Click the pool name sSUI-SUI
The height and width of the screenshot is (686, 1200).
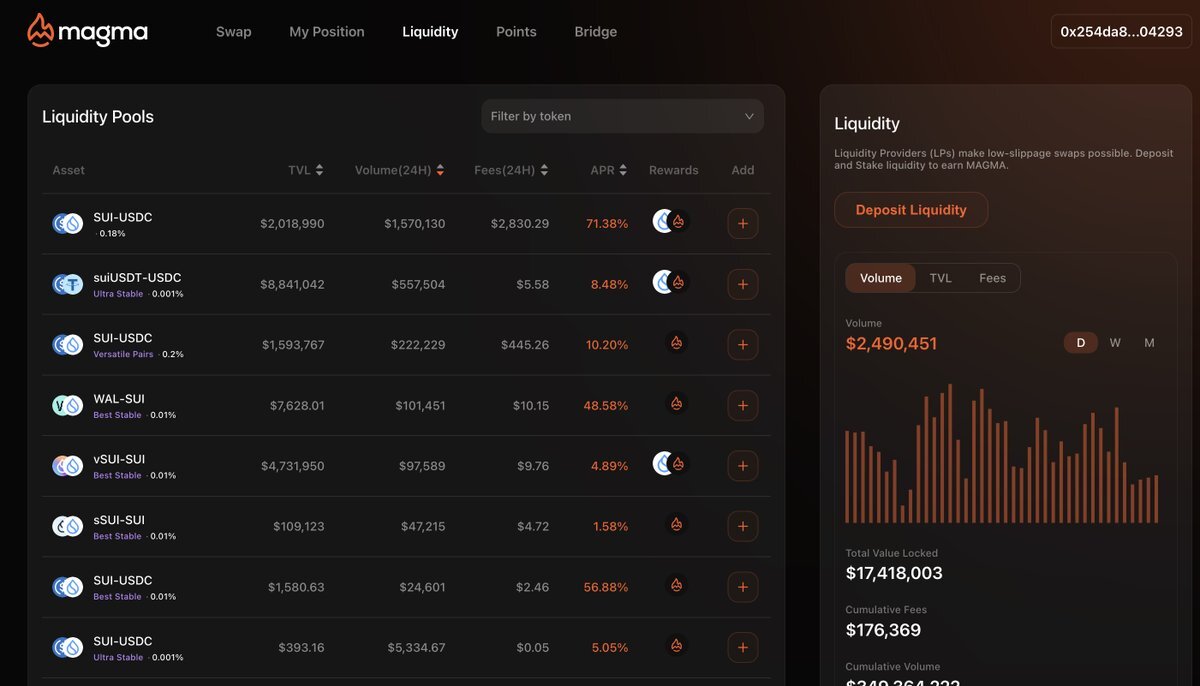(119, 520)
